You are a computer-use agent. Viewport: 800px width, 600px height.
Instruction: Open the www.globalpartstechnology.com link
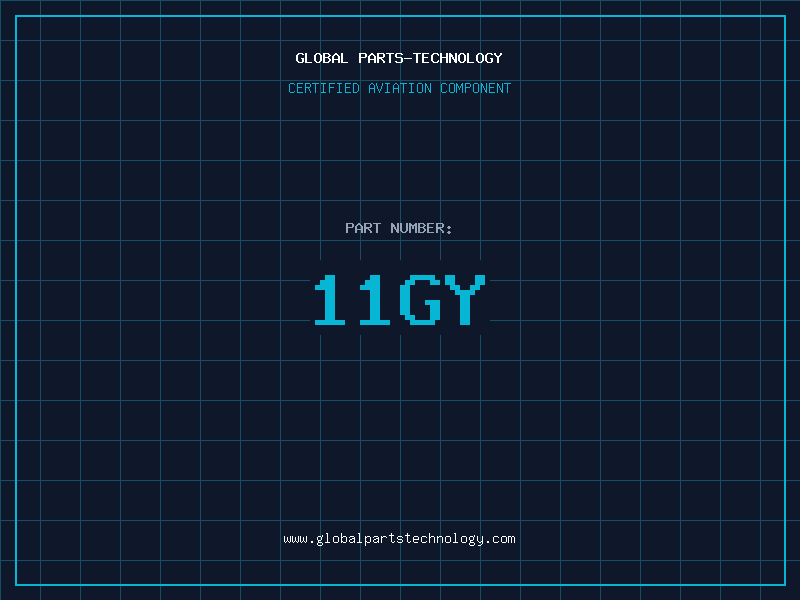(x=399, y=539)
